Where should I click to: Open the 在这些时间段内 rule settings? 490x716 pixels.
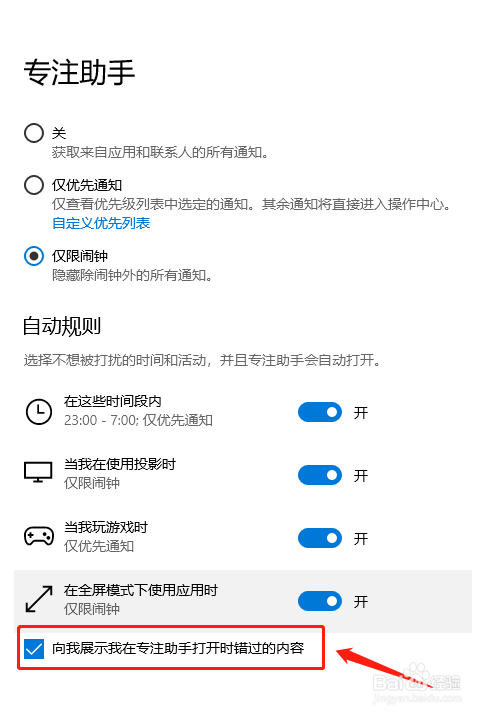click(x=113, y=401)
